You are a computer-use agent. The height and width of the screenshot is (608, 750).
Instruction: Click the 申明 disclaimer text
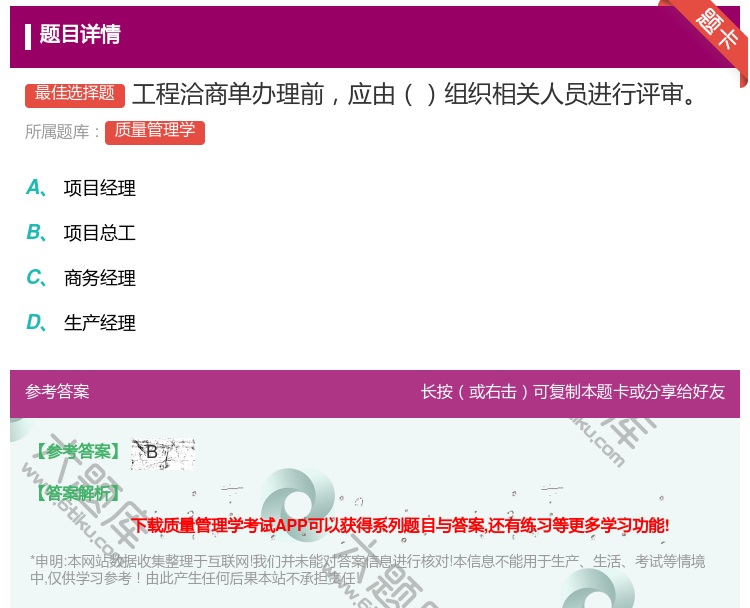[367, 569]
